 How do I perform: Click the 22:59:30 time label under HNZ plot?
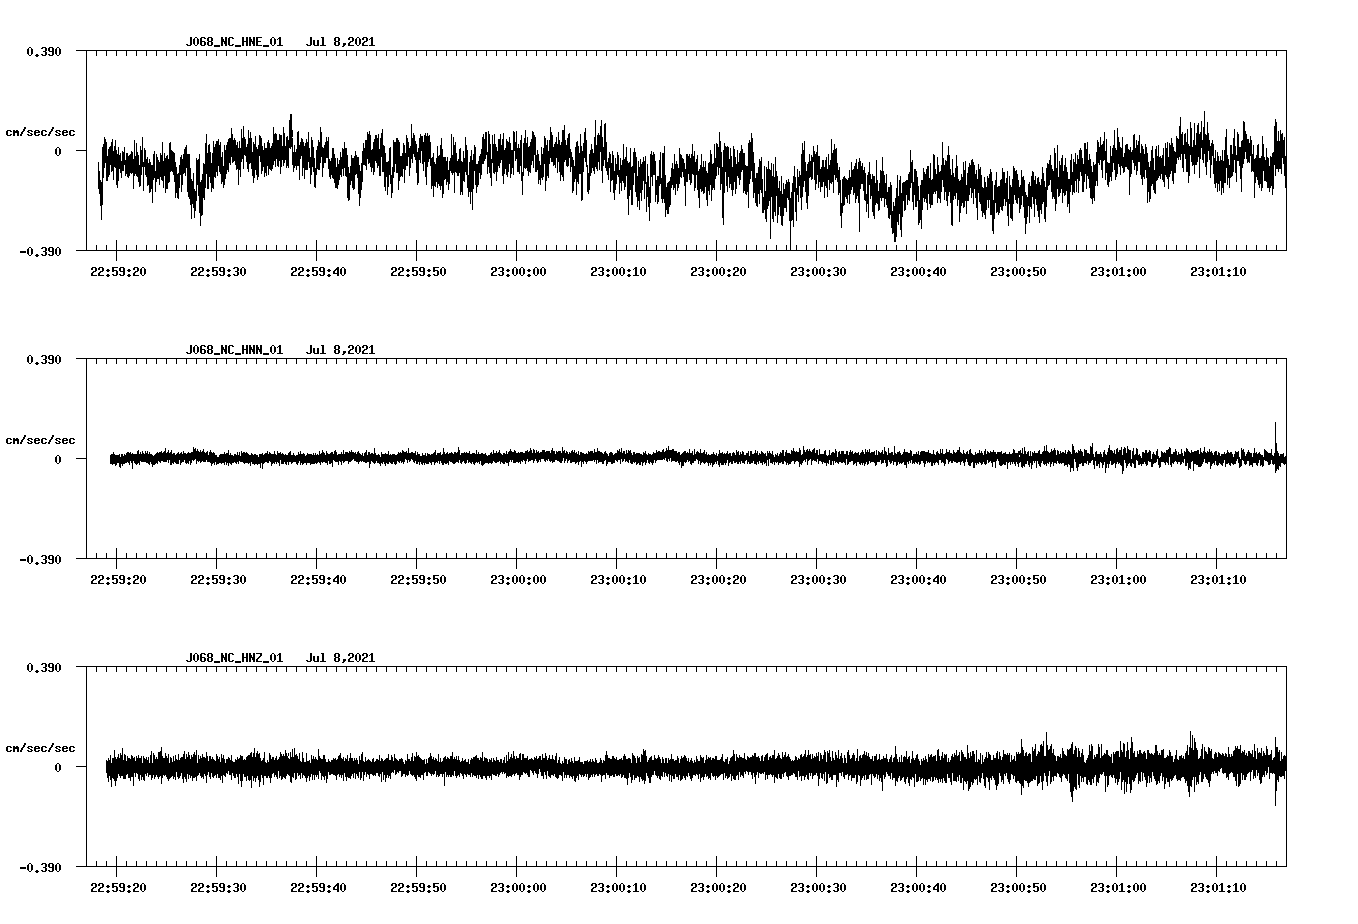(x=217, y=888)
